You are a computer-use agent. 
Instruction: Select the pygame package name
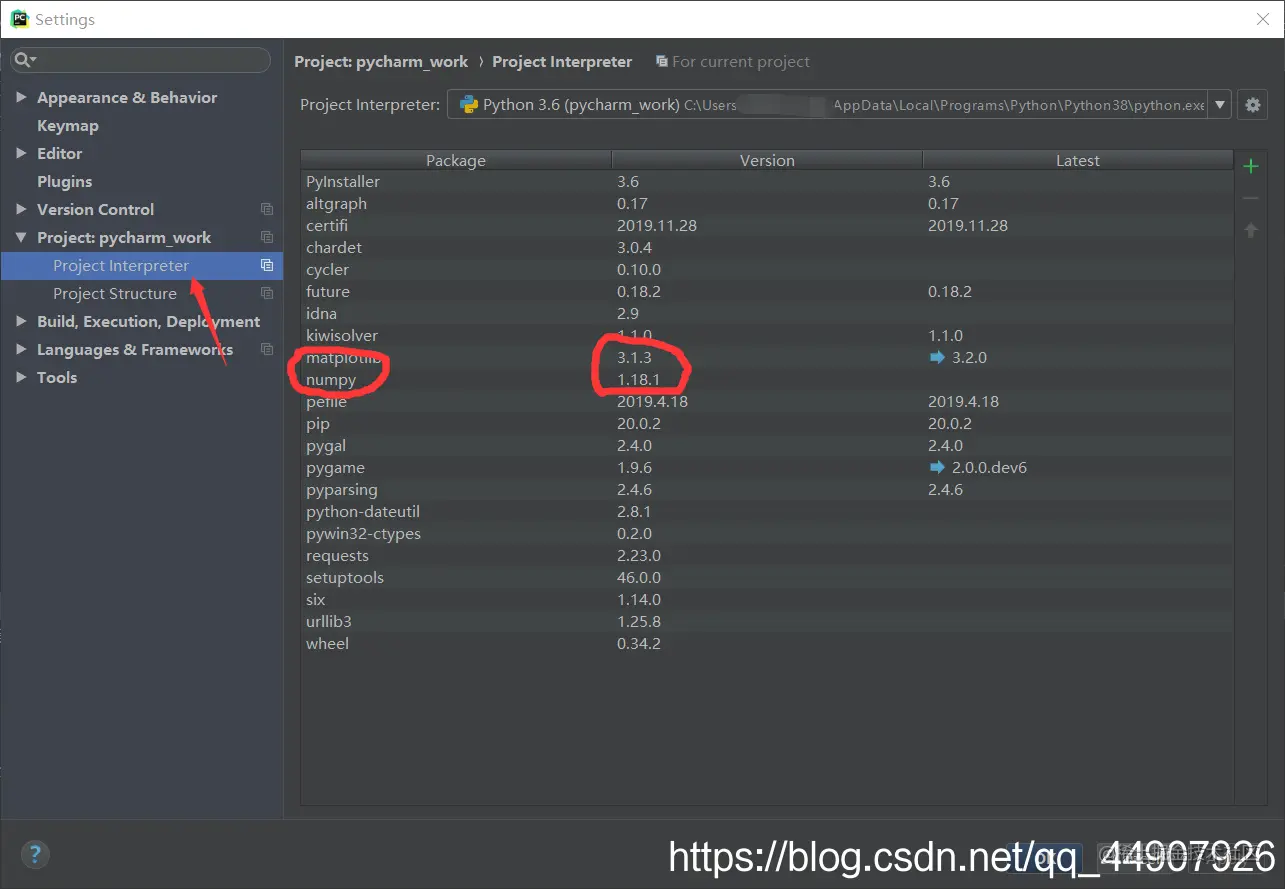(x=335, y=468)
